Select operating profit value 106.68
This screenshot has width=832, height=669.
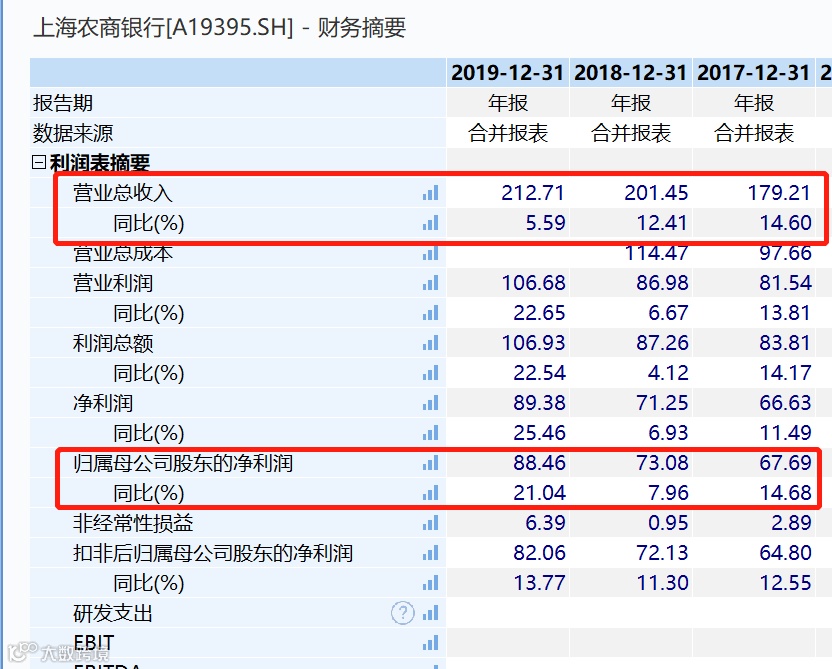533,283
